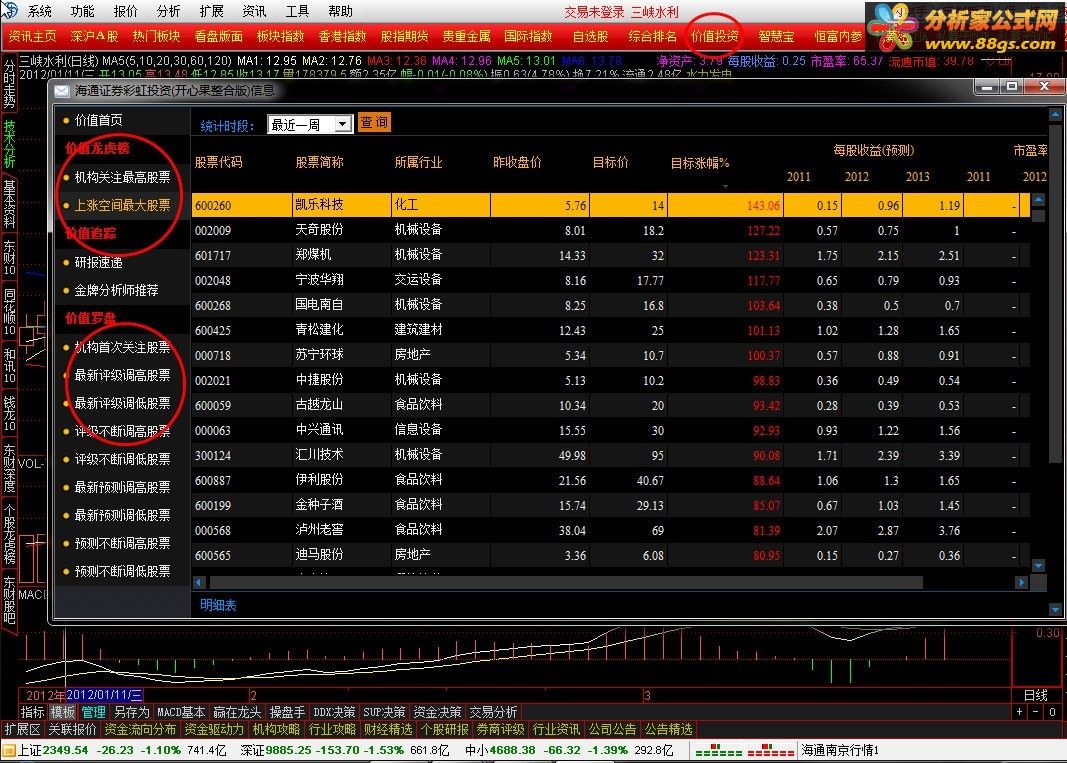Click the horizontal scrollbar thumb under the table
This screenshot has height=763, width=1067.
566,583
